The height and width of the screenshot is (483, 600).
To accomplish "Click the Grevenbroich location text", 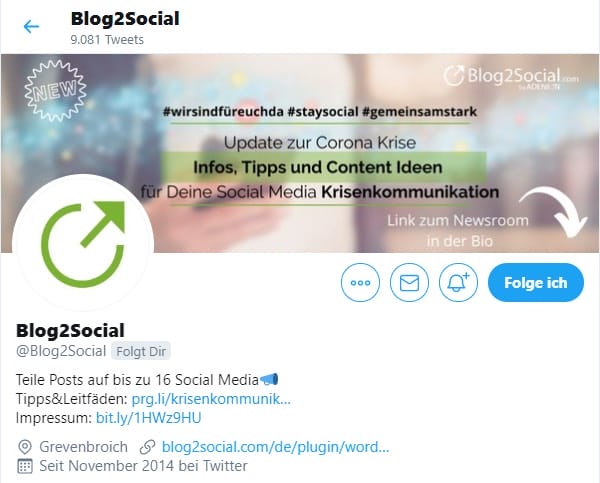I will pos(83,447).
